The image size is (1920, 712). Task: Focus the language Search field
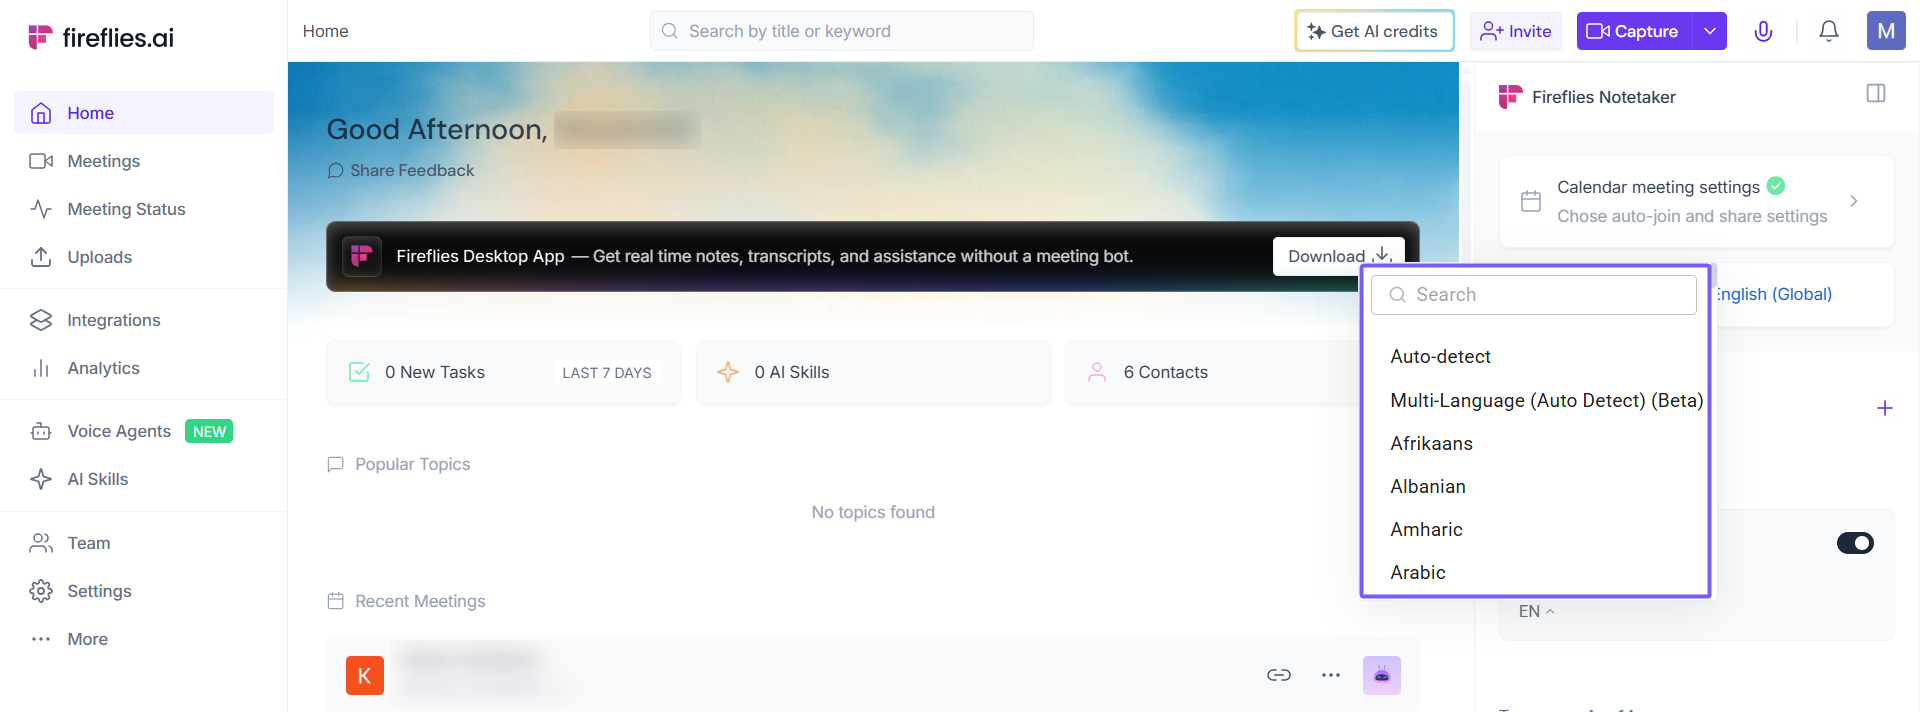1534,295
